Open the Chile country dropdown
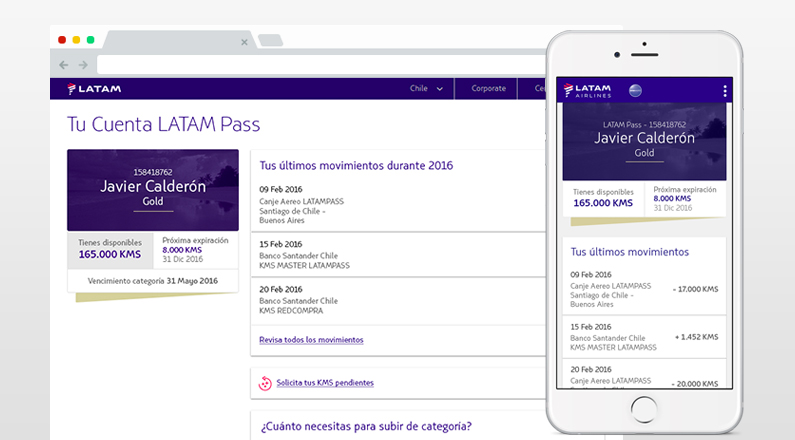The height and width of the screenshot is (440, 795). tap(426, 88)
